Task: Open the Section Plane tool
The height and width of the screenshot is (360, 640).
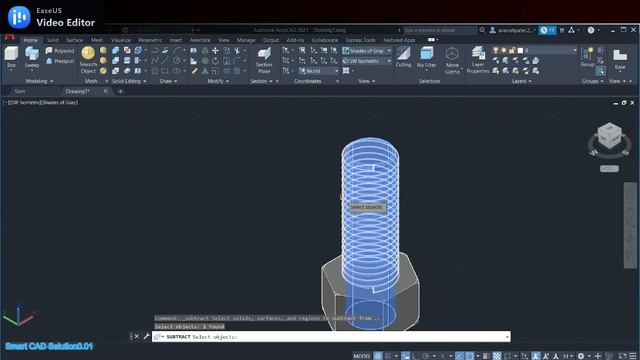Action: (264, 60)
